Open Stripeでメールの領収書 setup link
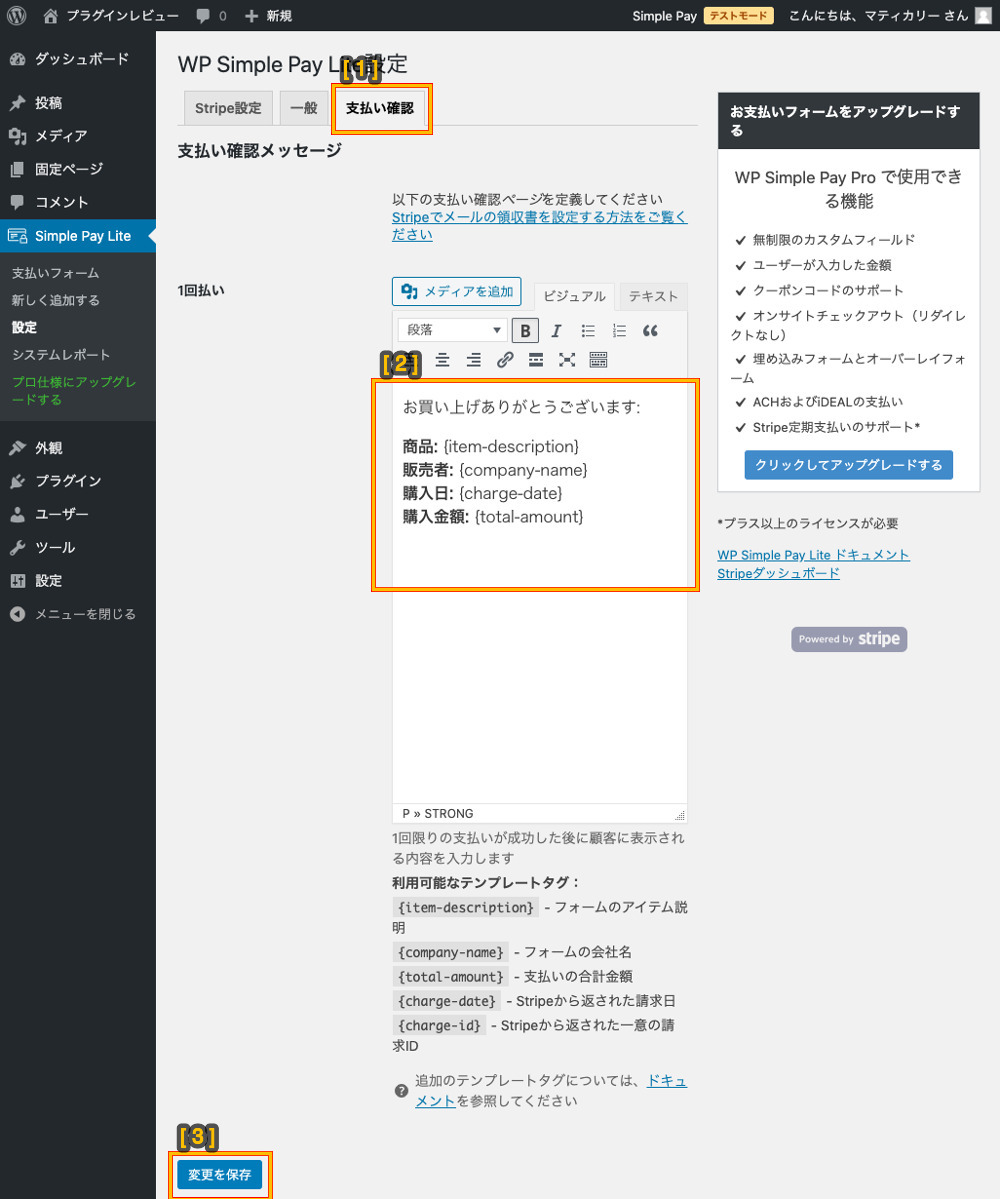 click(x=539, y=226)
